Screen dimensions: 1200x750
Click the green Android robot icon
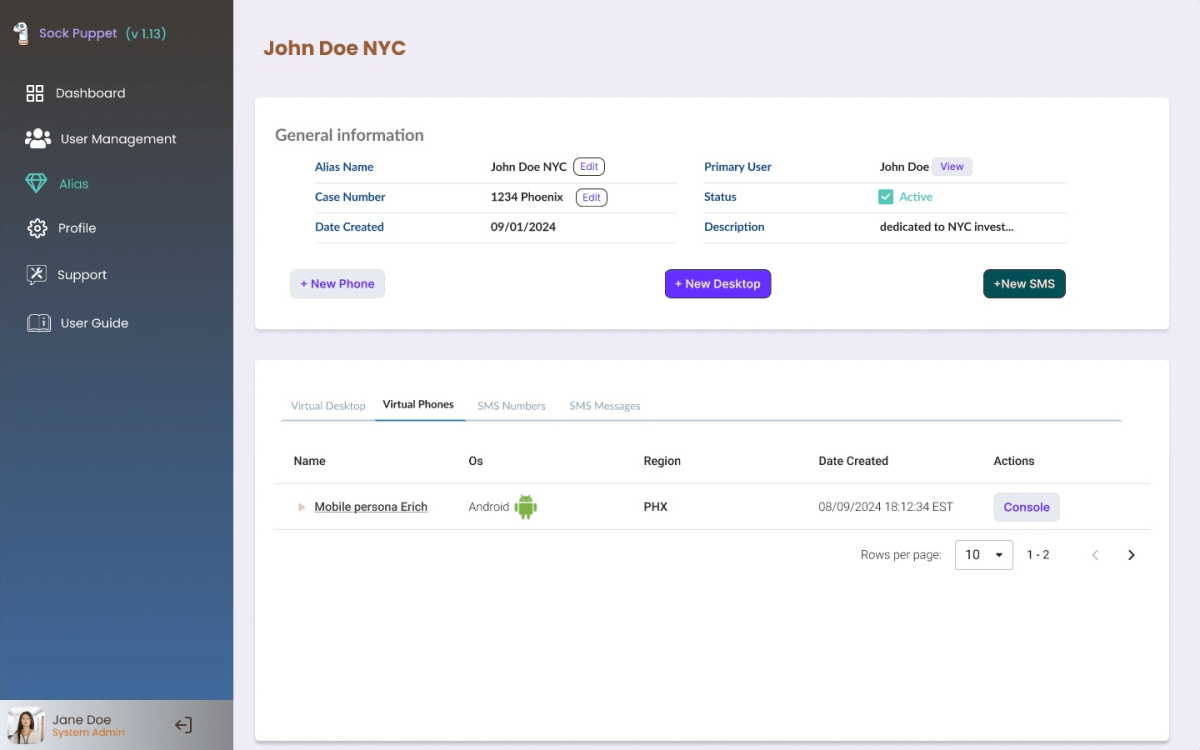[x=525, y=507]
